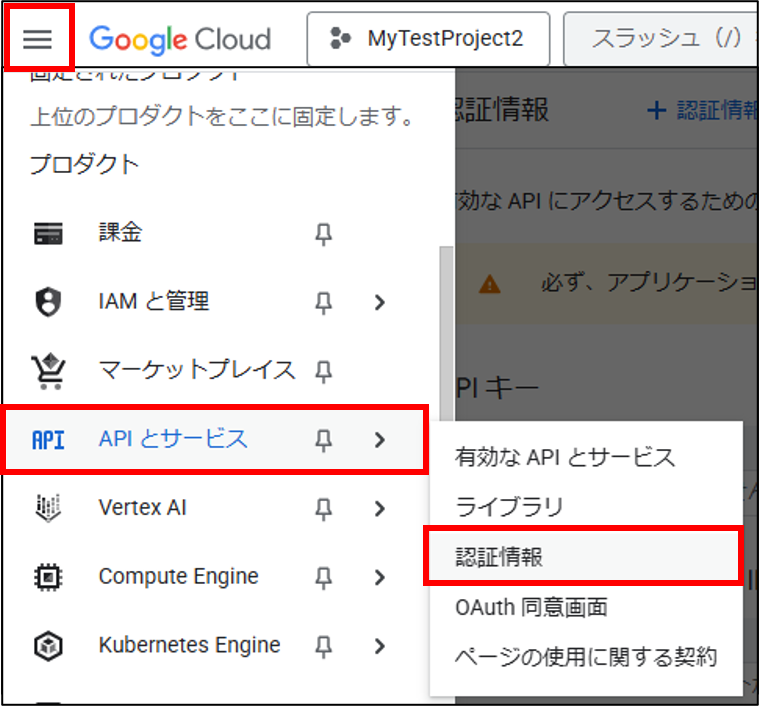Choose ページの使用に関する契約 from submenu
The image size is (759, 706).
coord(586,657)
